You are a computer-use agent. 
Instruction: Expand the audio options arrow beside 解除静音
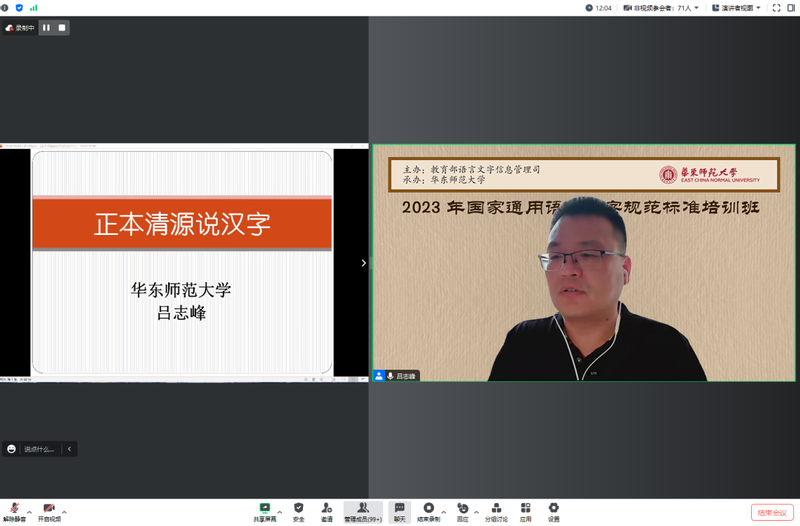click(29, 510)
